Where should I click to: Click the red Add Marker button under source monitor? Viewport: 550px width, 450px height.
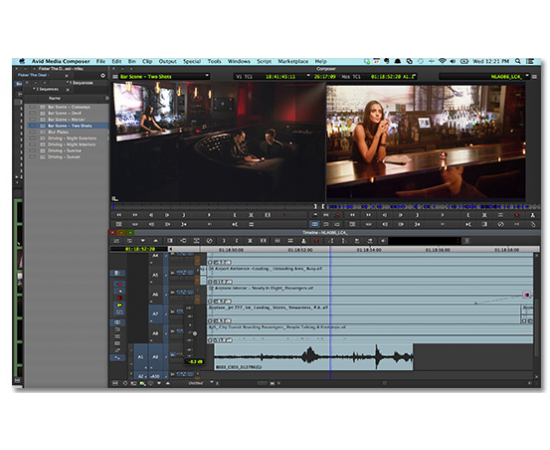click(283, 215)
